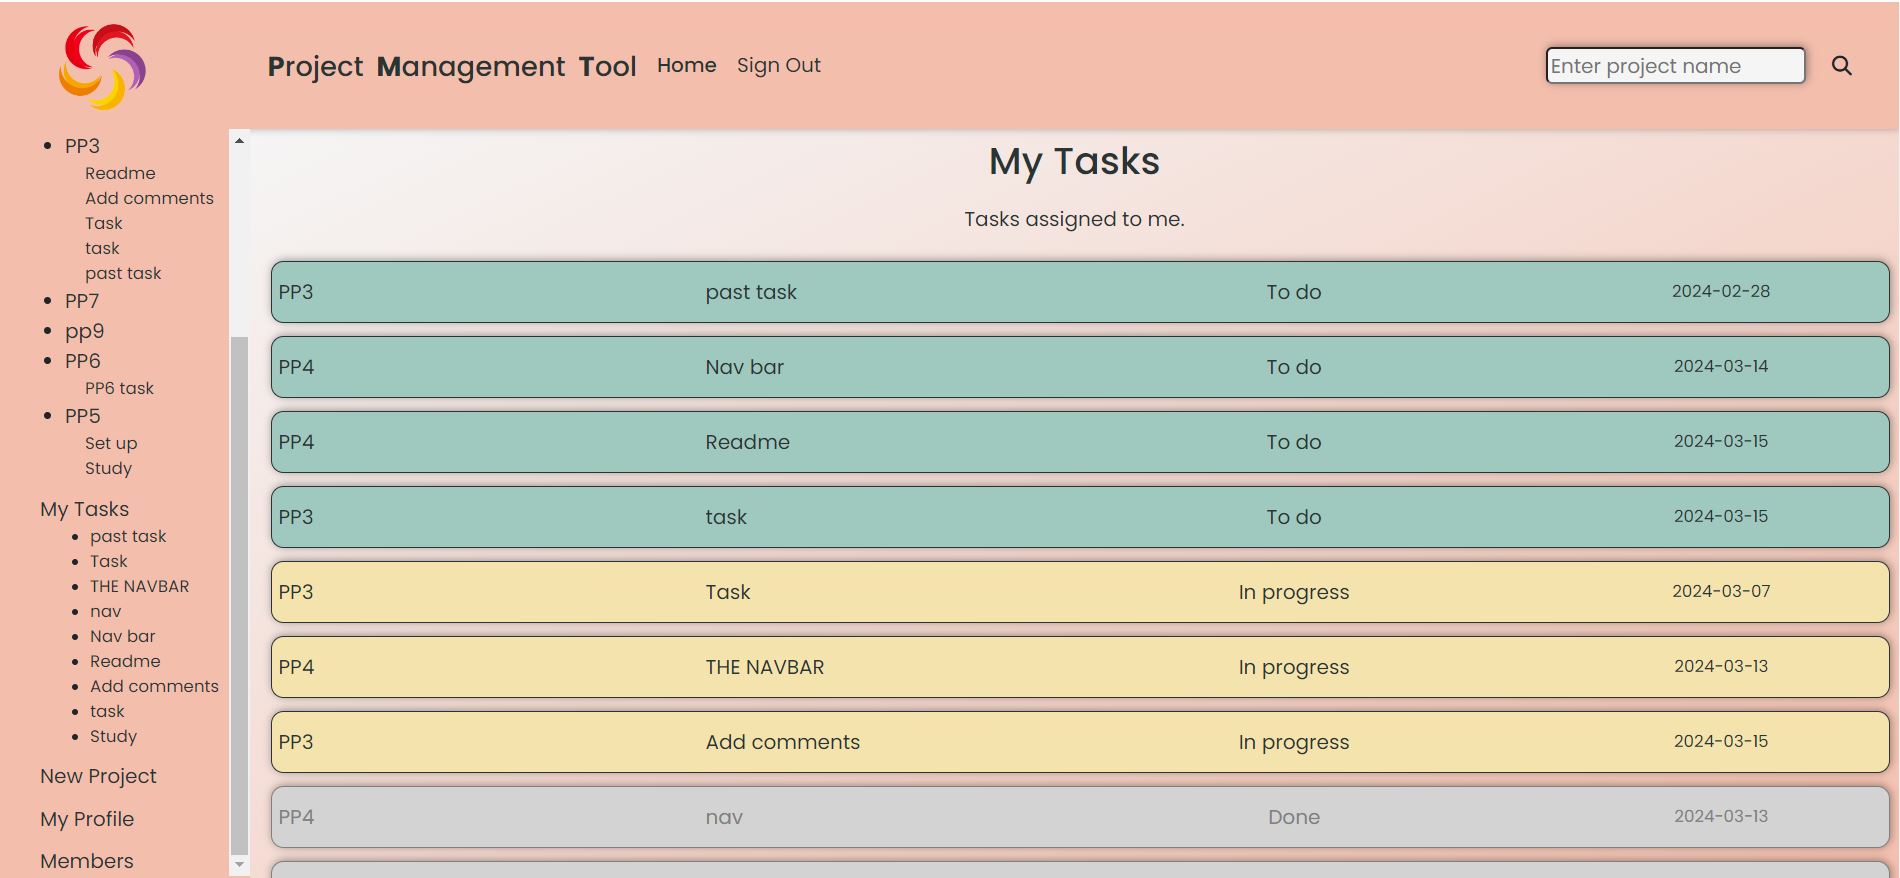Open Set up task under PP5

point(111,443)
